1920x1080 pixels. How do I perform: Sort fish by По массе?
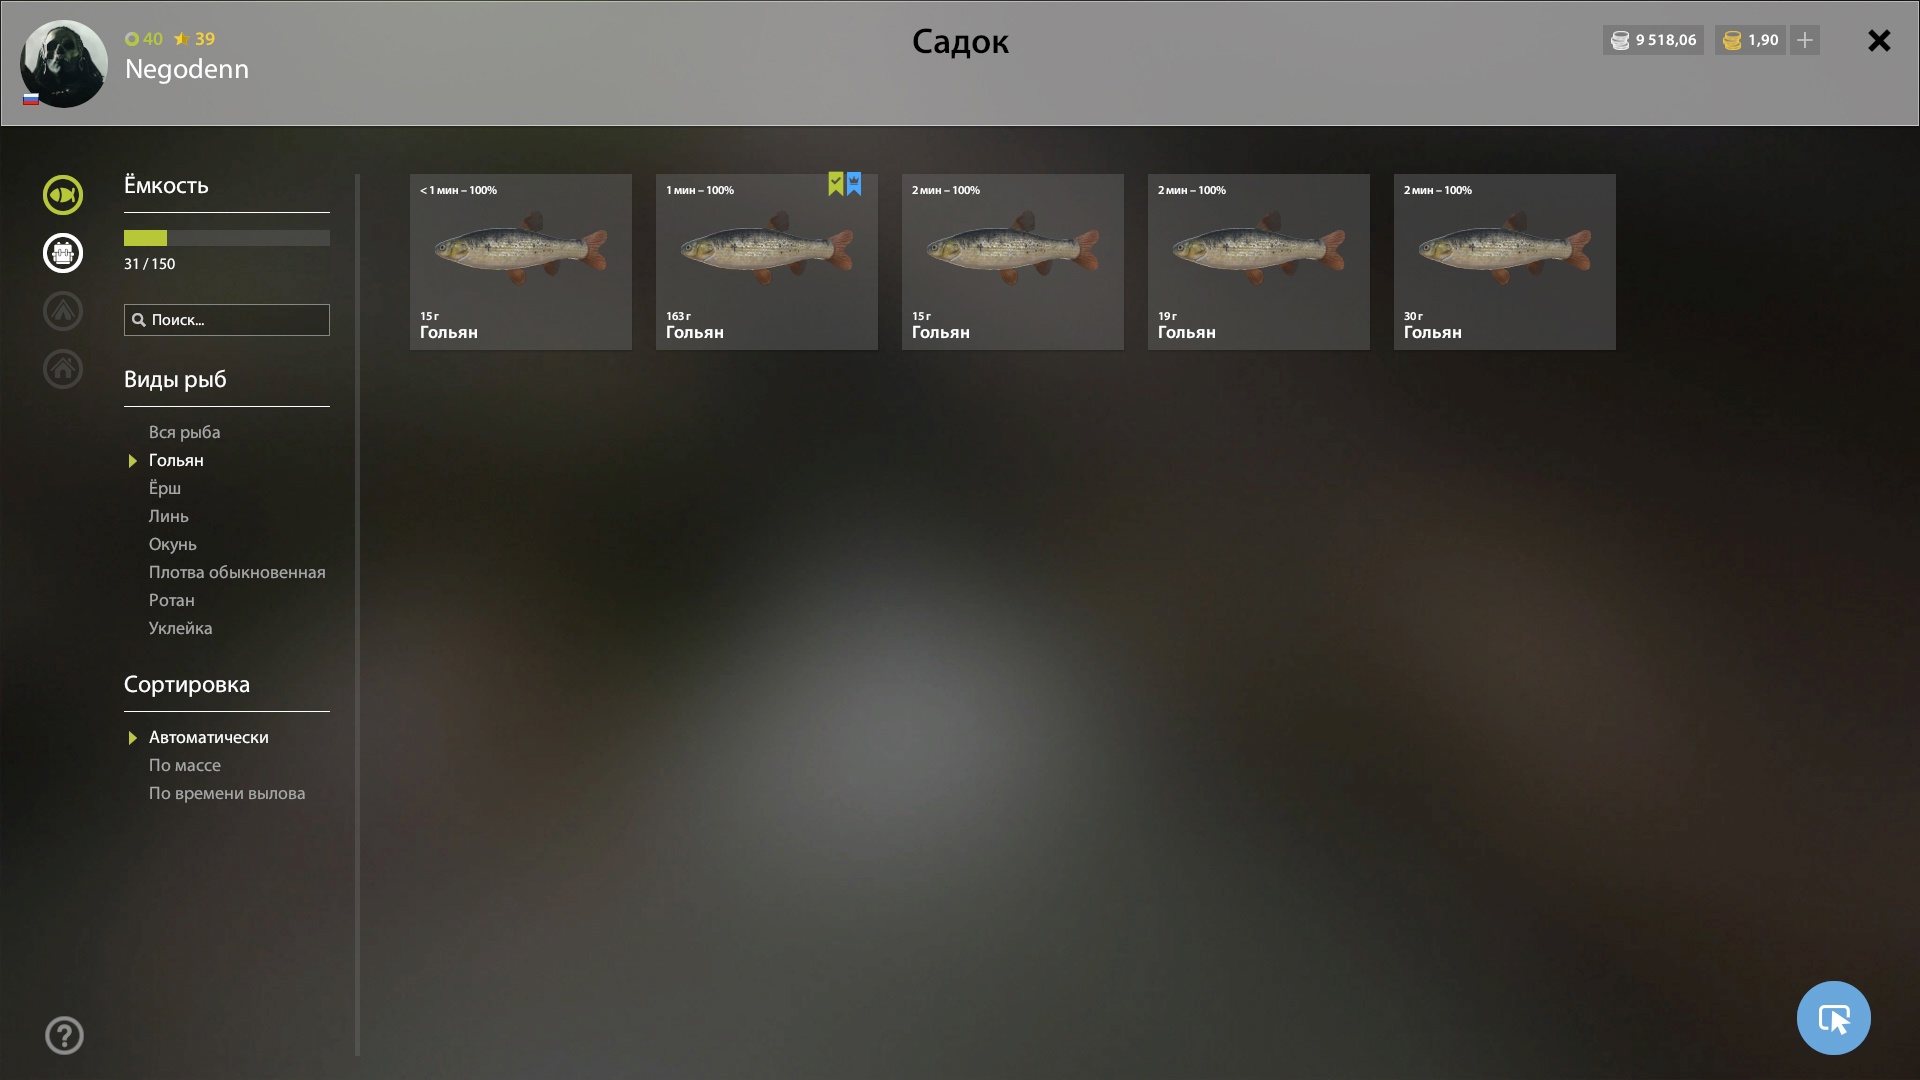(x=185, y=765)
